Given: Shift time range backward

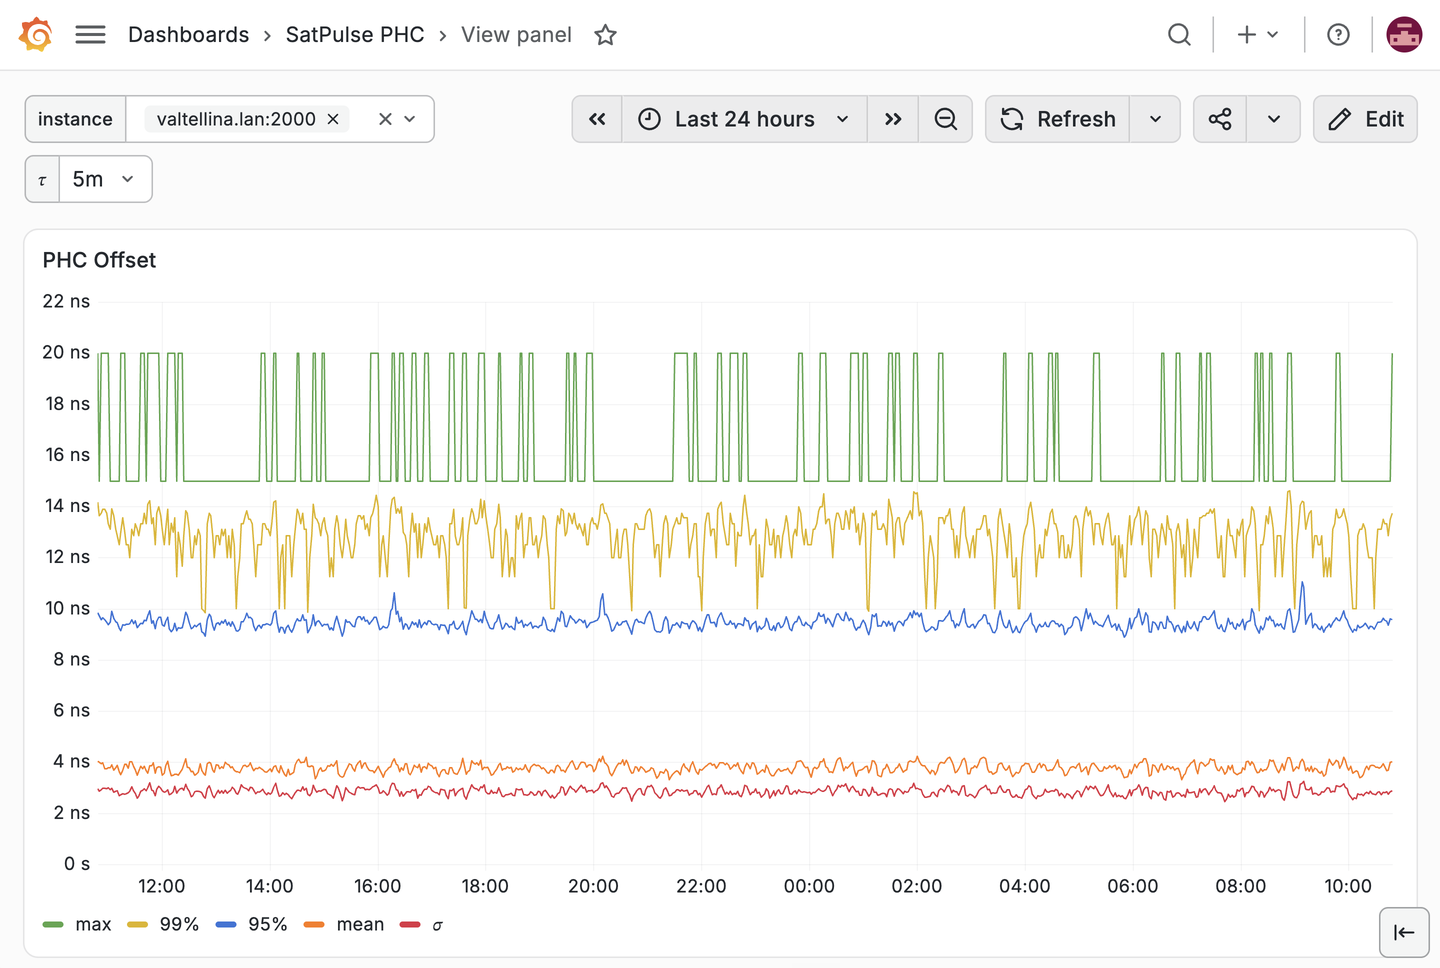Looking at the screenshot, I should [x=597, y=119].
